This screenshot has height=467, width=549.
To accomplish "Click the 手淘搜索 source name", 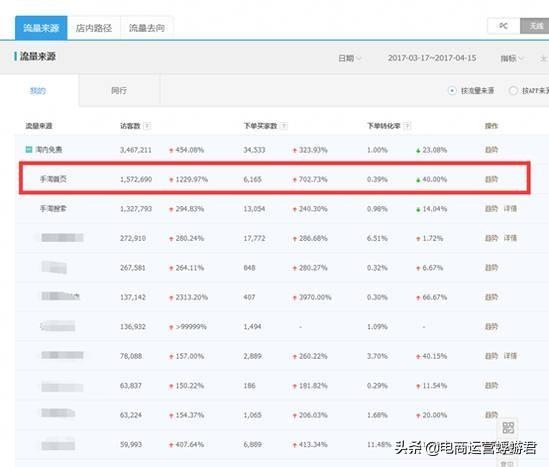I will point(53,209).
